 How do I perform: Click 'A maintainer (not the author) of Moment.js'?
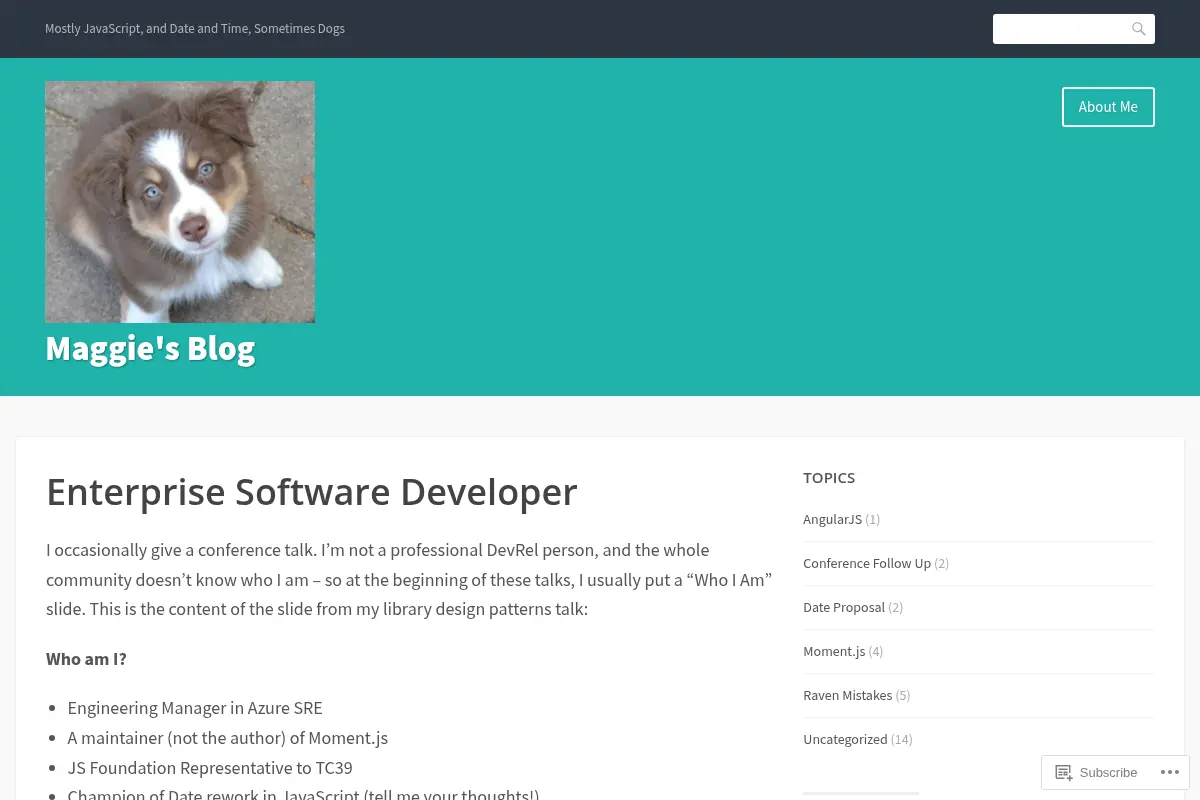pos(228,738)
